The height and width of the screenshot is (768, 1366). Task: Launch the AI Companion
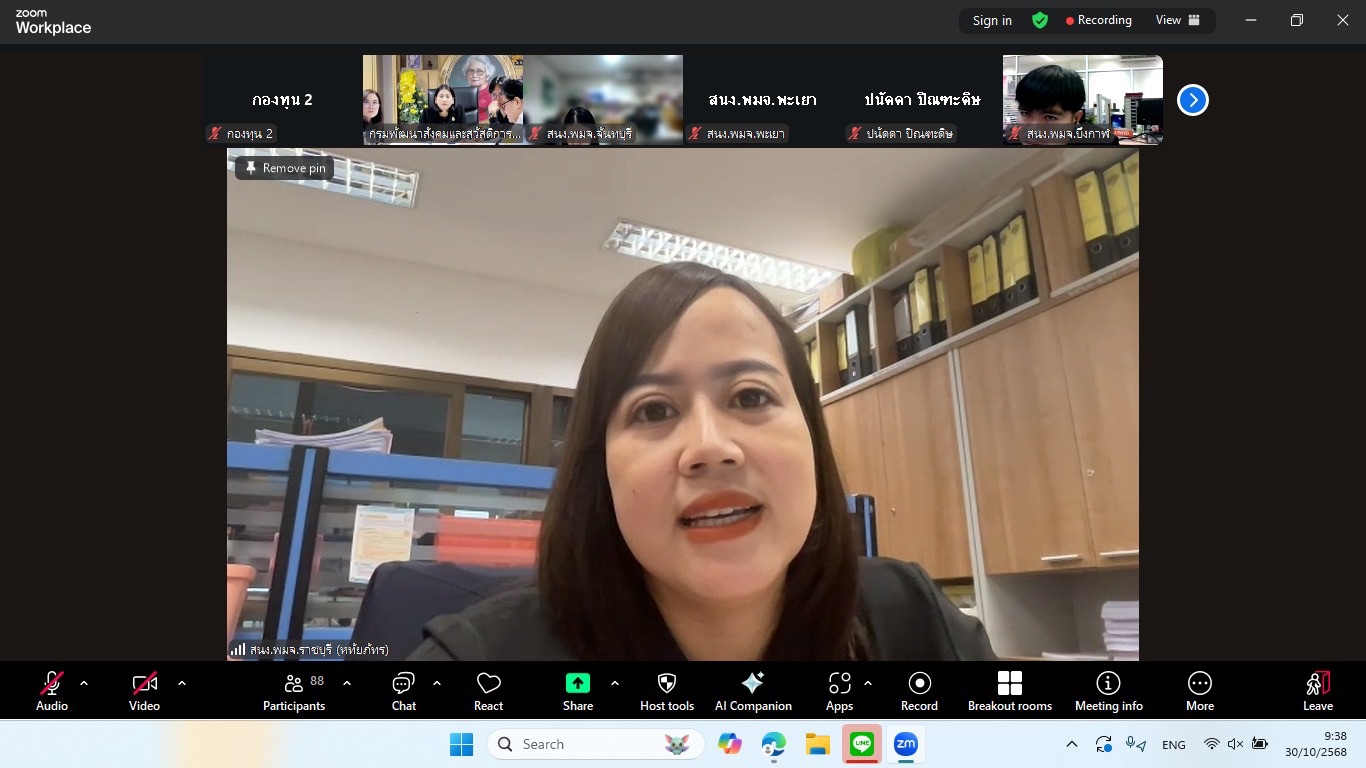coord(753,690)
